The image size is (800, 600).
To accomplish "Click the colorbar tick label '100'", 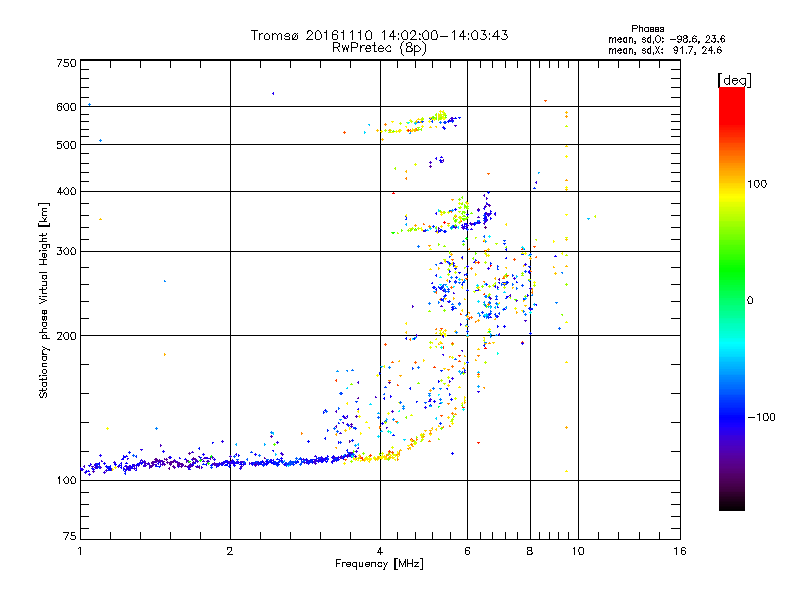I will (757, 184).
